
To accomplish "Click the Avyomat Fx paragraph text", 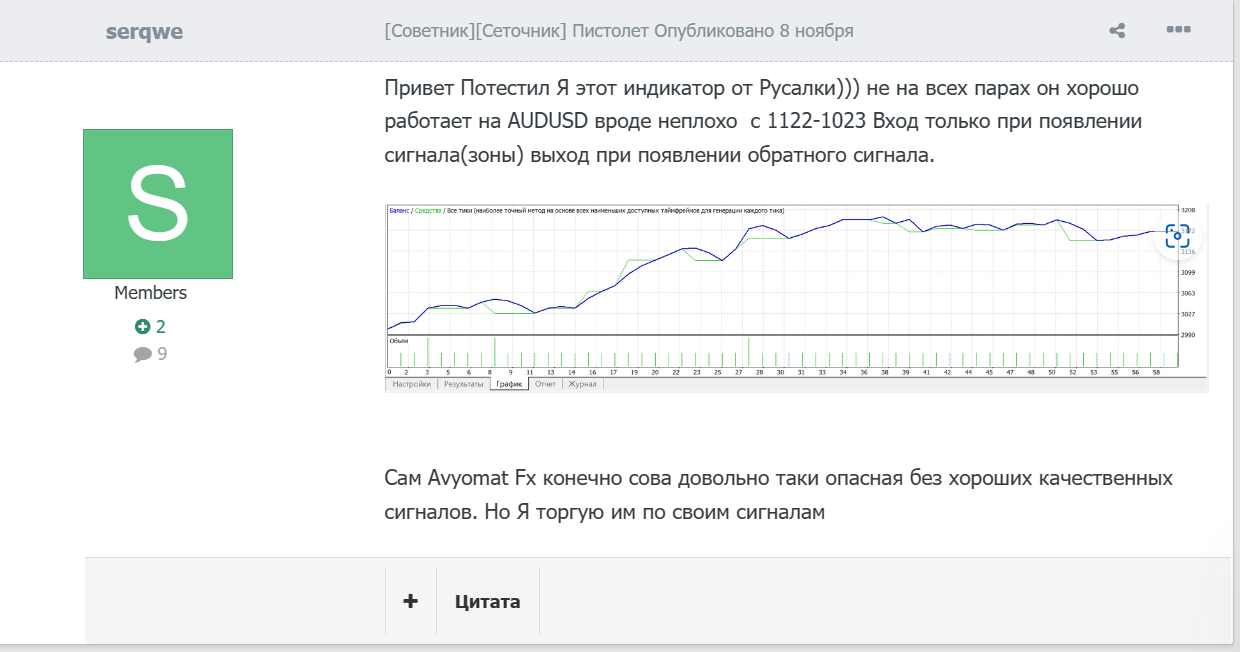I will 778,495.
